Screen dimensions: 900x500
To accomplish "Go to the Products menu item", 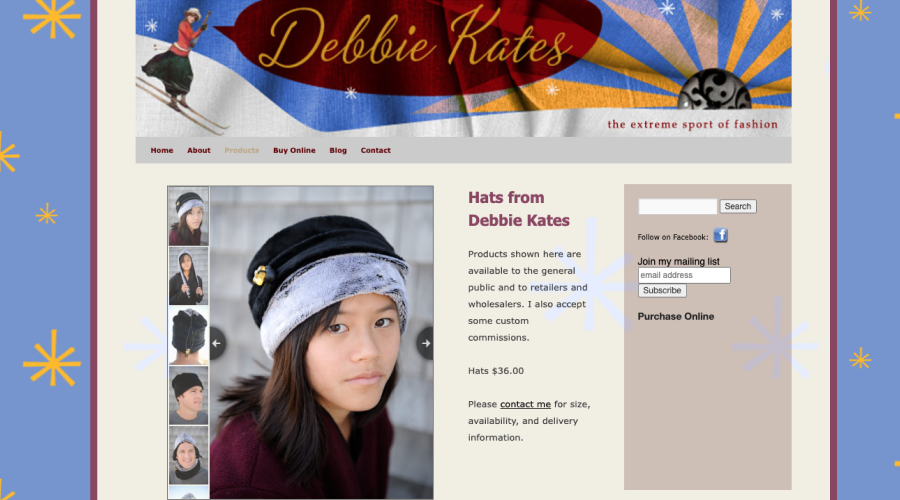I will [242, 150].
